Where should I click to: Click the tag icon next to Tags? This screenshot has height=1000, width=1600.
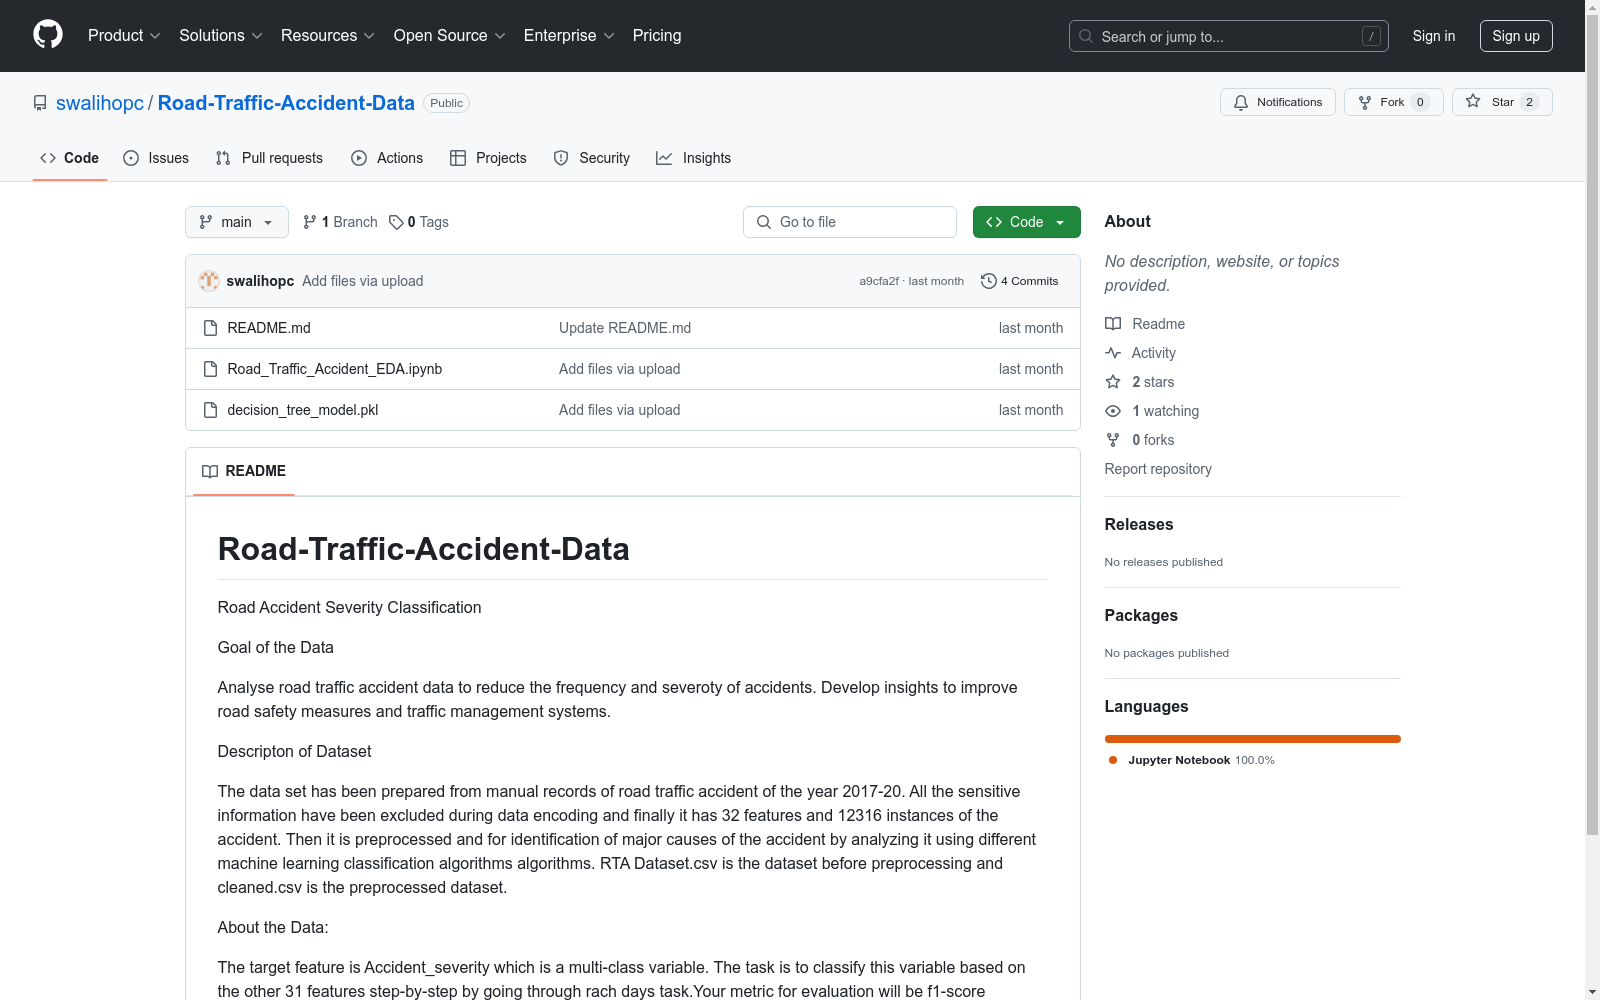[x=396, y=222]
